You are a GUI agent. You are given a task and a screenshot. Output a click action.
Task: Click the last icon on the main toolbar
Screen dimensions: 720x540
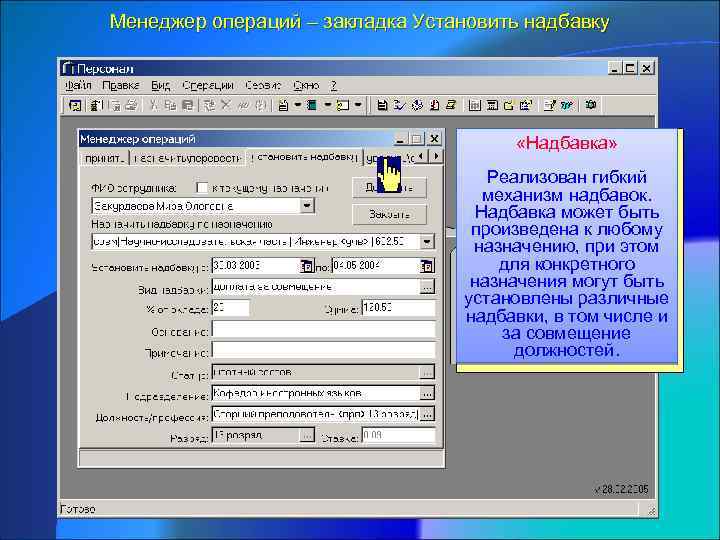(591, 106)
